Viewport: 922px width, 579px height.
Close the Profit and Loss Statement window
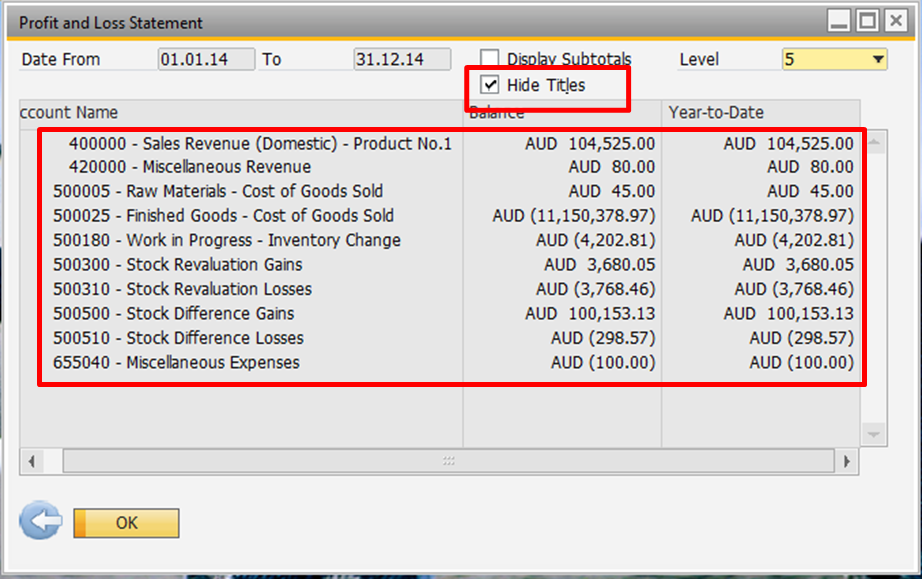(896, 22)
